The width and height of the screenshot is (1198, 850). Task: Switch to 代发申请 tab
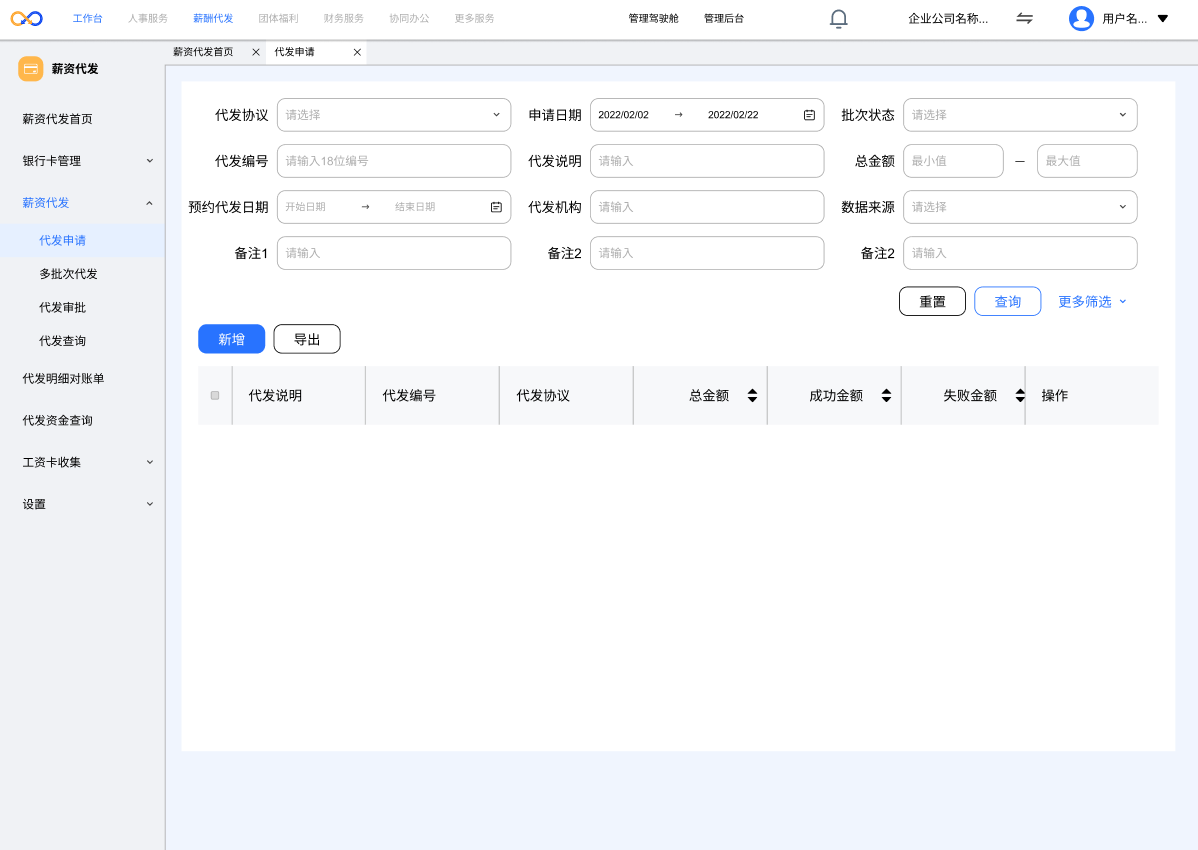pos(295,52)
